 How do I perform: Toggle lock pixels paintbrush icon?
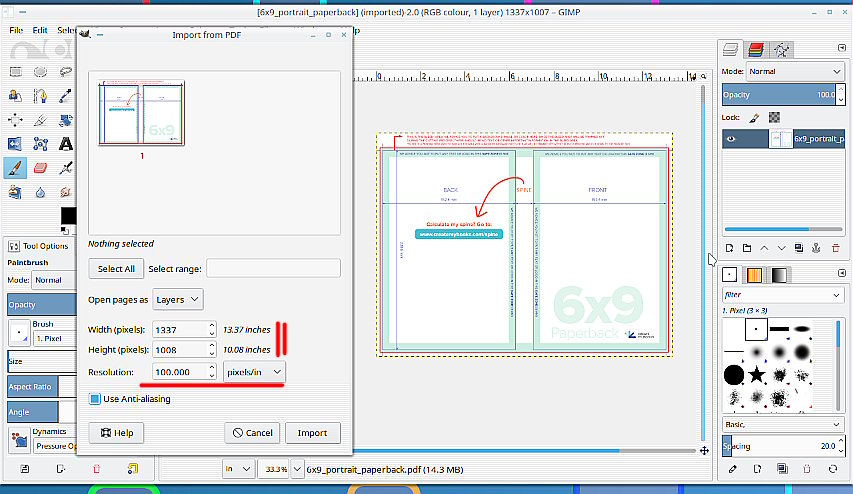click(x=754, y=118)
